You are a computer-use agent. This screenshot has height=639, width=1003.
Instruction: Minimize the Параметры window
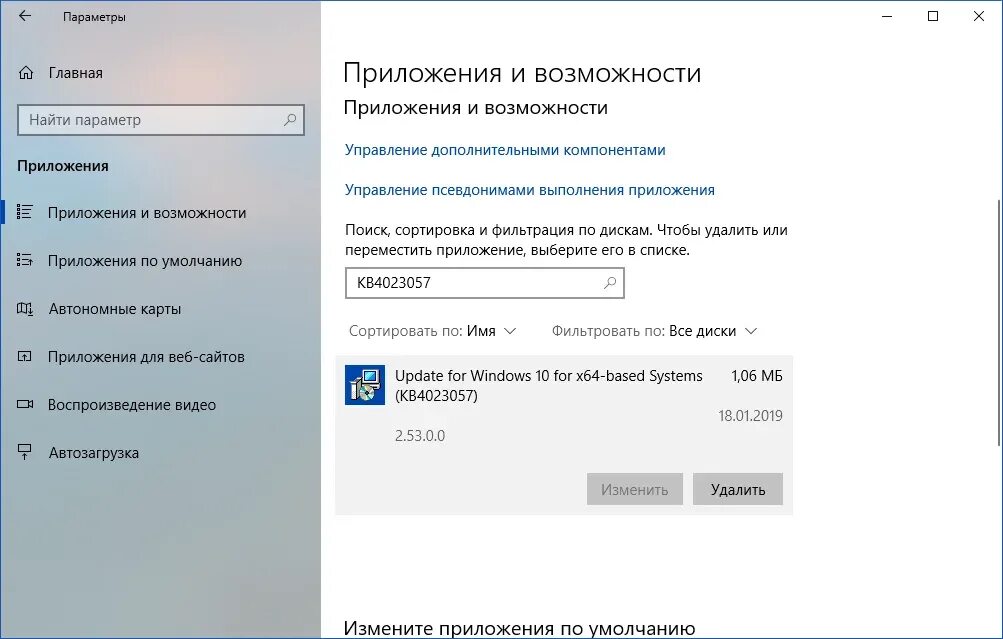pos(887,17)
